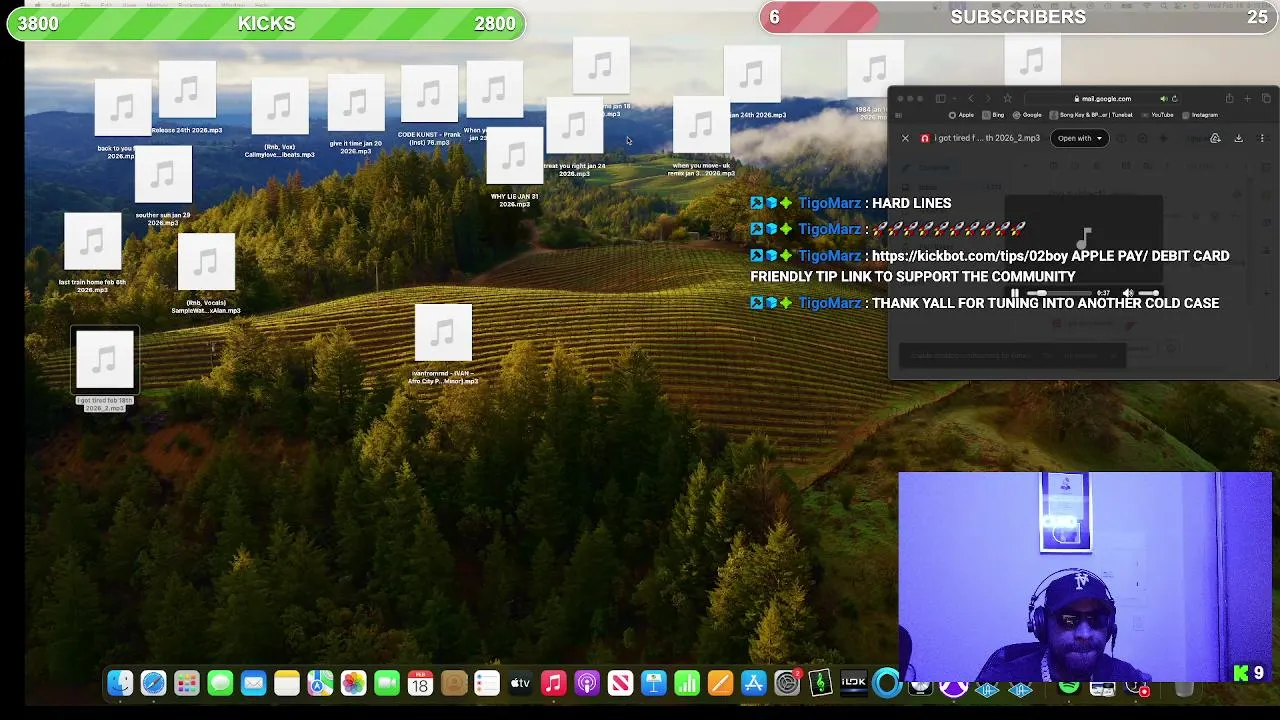This screenshot has width=1280, height=720.
Task: Open Podcasts app in the dock
Action: pos(587,683)
